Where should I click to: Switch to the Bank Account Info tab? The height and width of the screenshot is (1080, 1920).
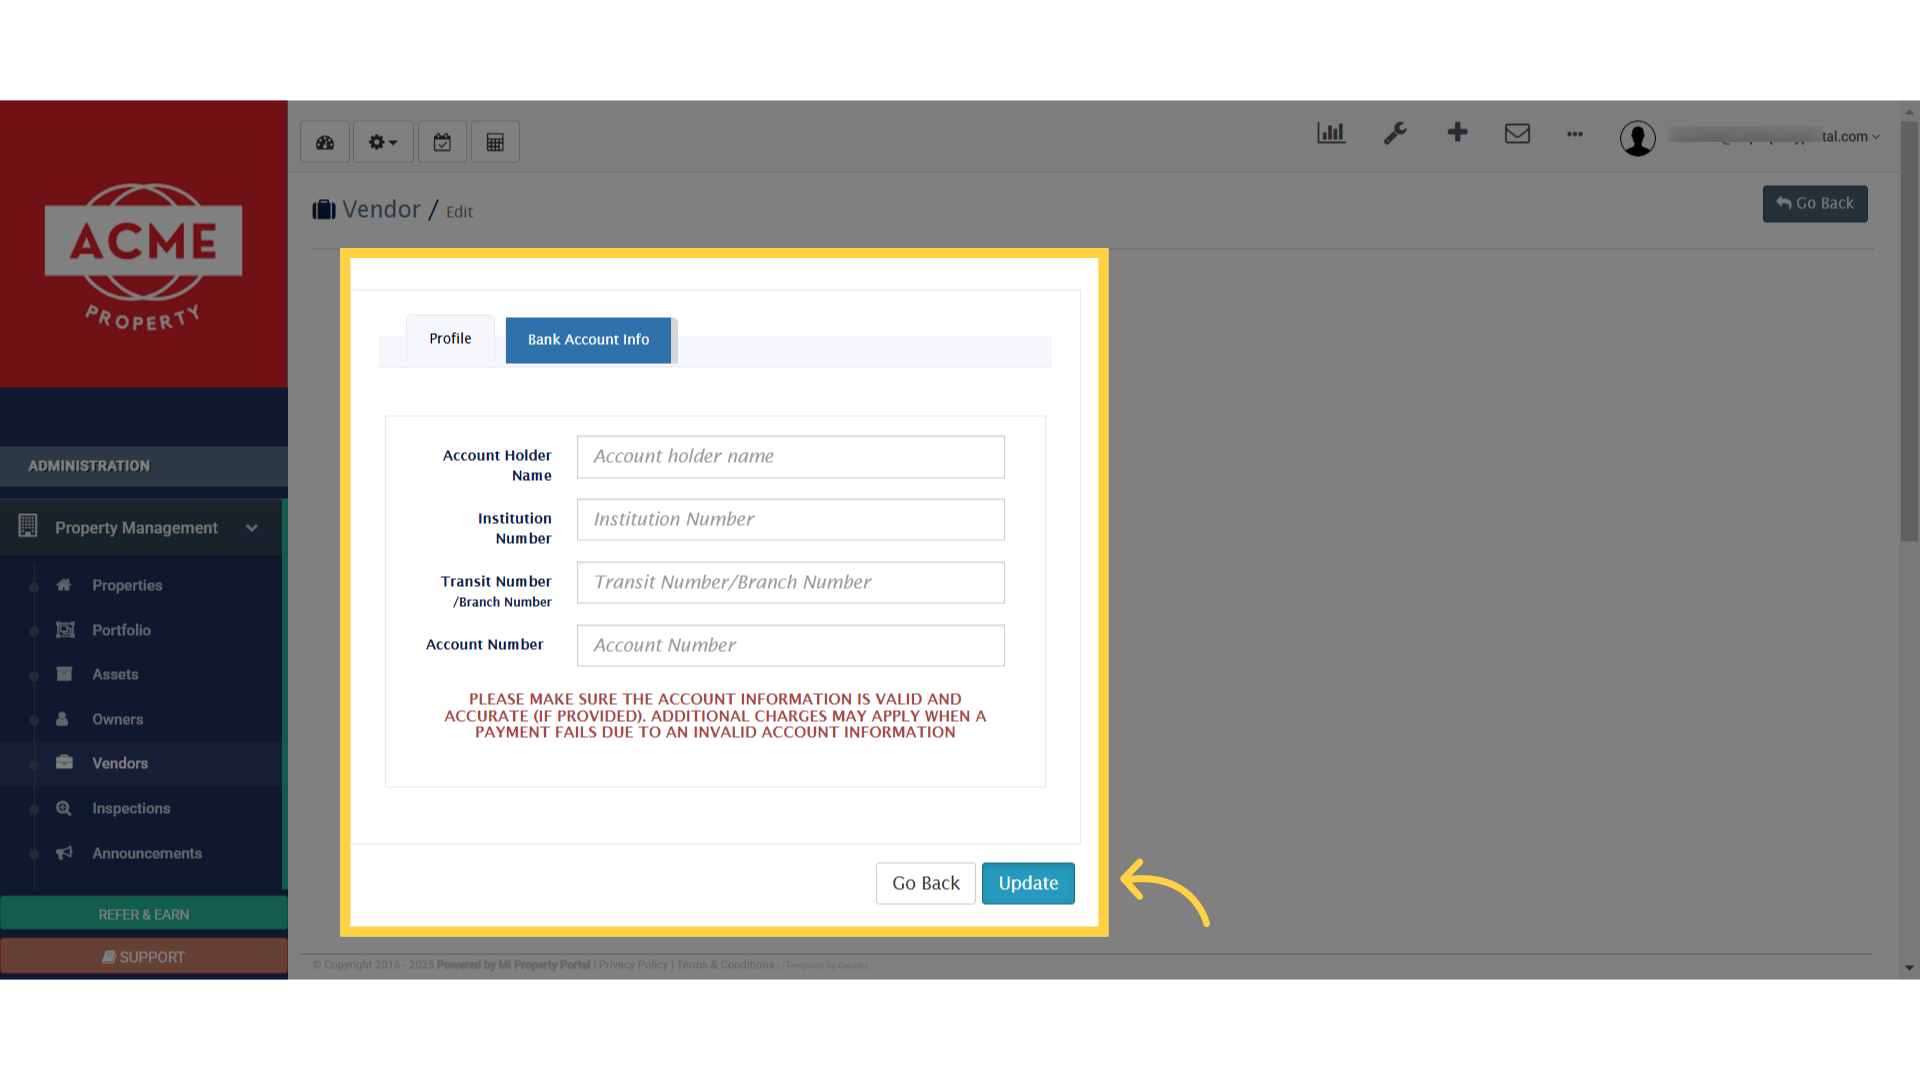588,340
